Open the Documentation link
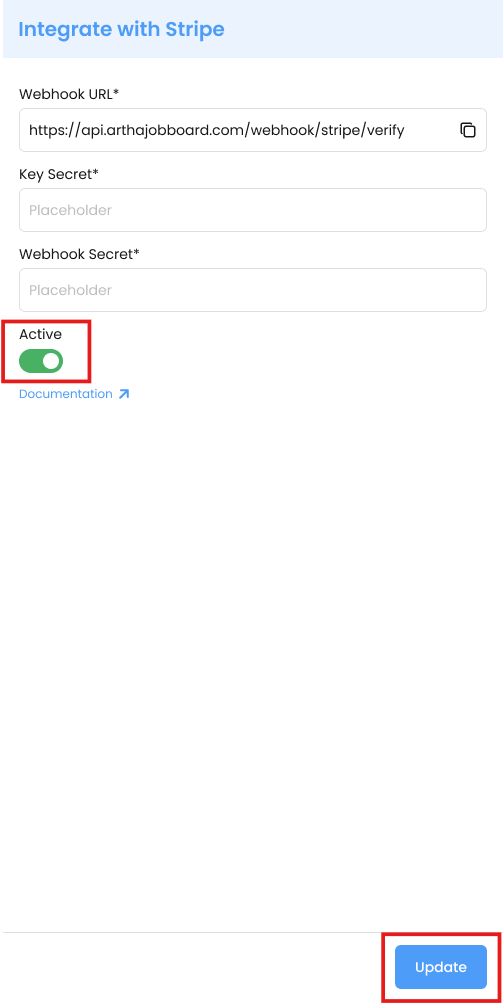The height and width of the screenshot is (1004, 503). (x=66, y=394)
